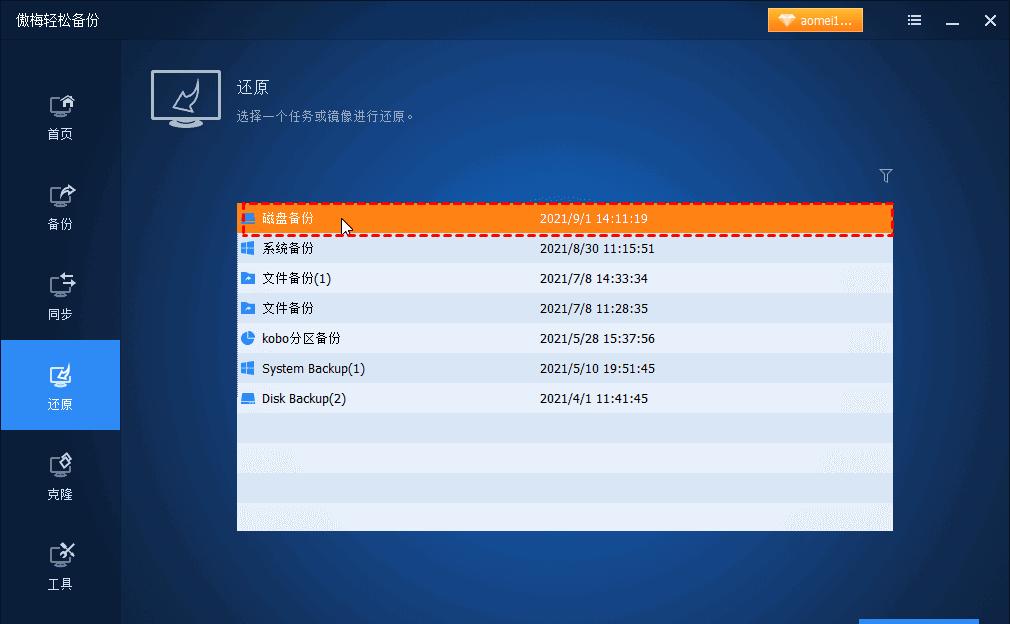Select the Disk Backup(2) task name
Image resolution: width=1010 pixels, height=624 pixels.
(x=303, y=399)
